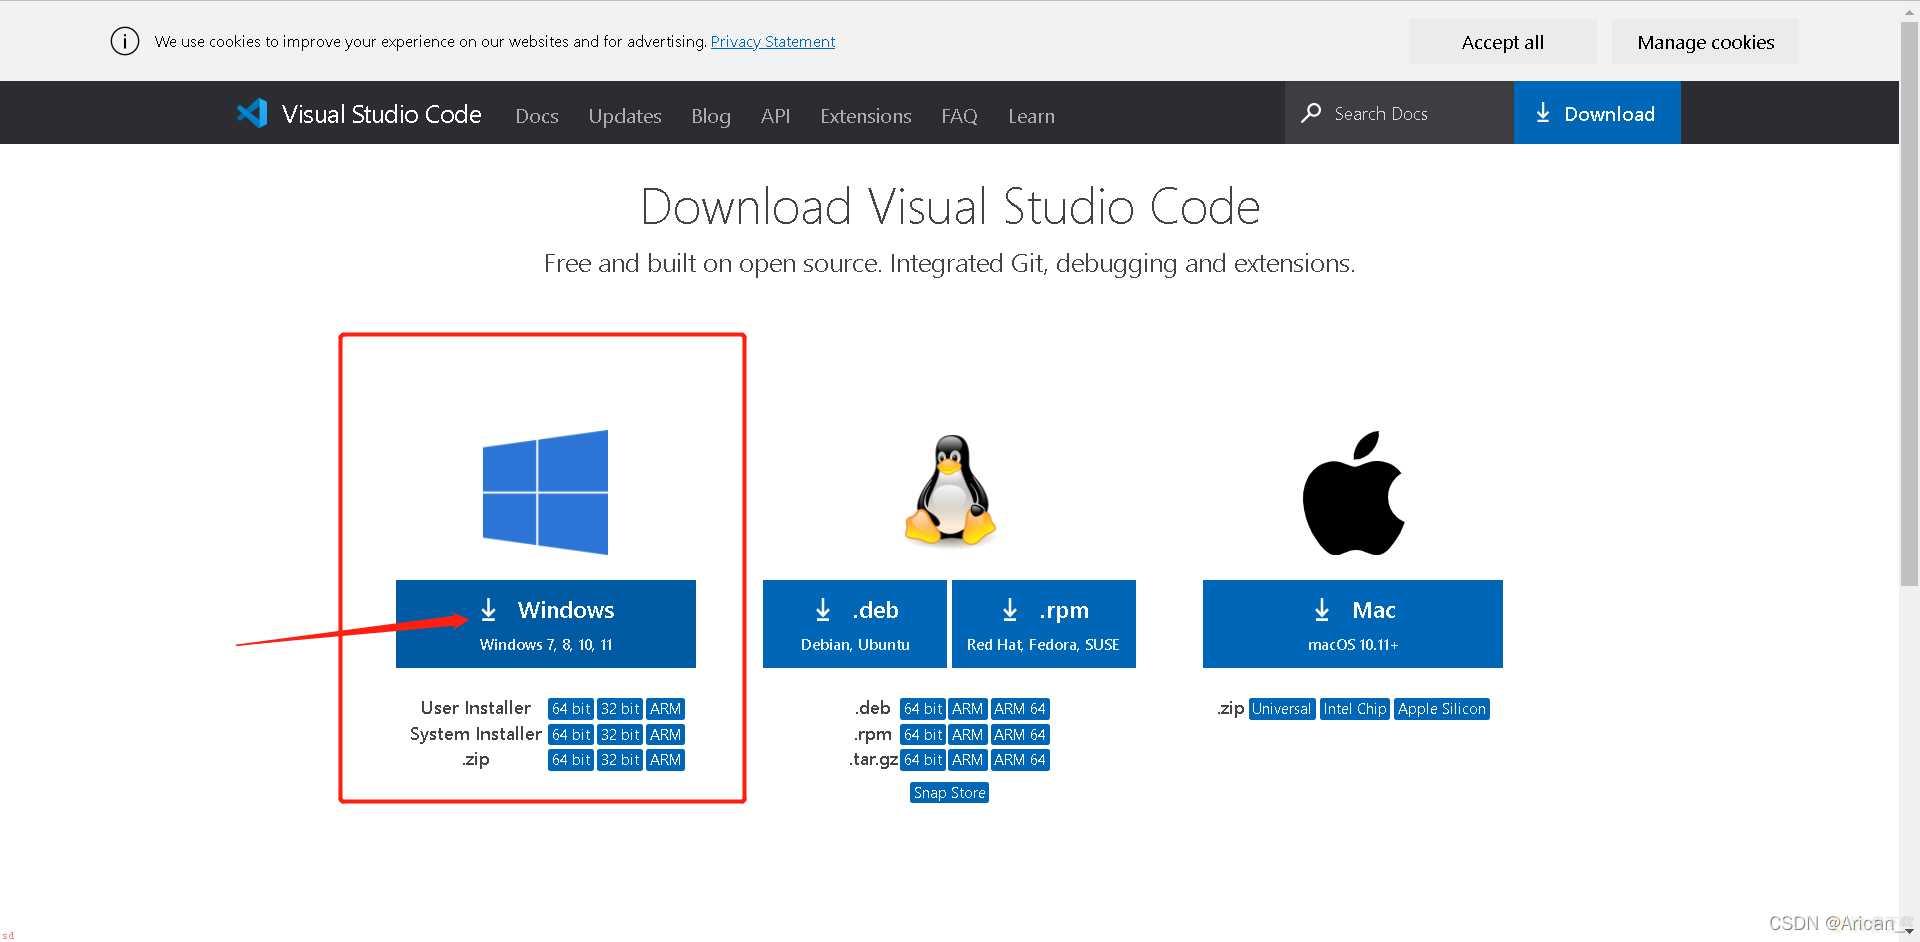Screen dimensions: 1920x942
Task: Open the Extensions navigation link
Action: (866, 116)
